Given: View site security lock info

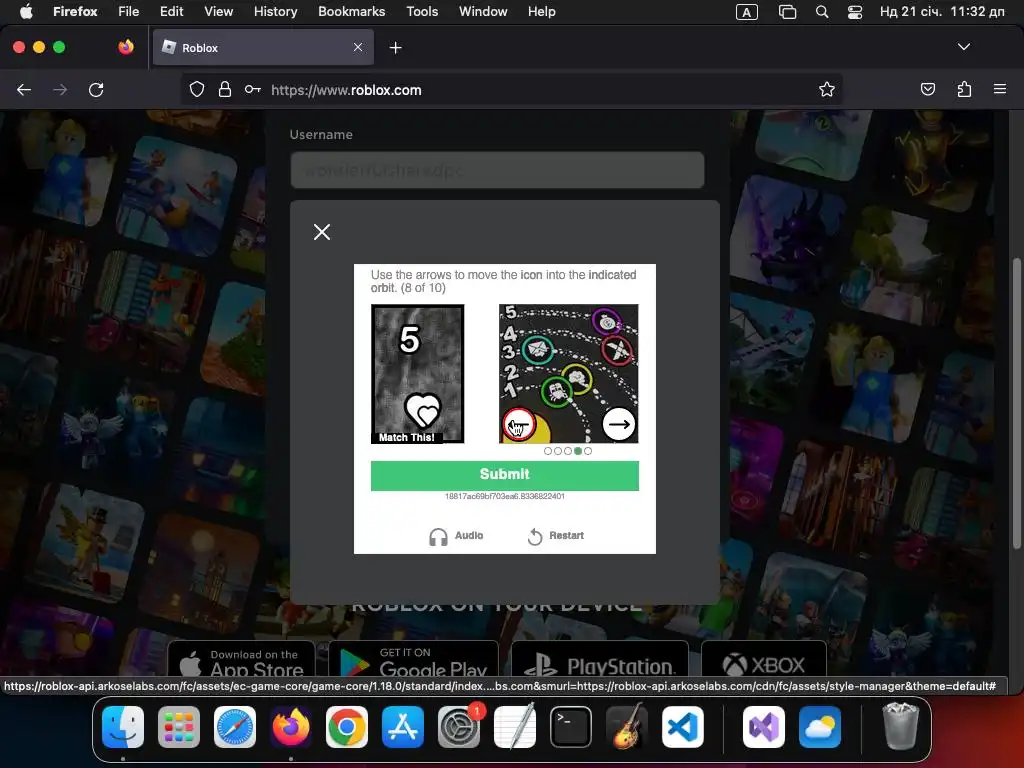Looking at the screenshot, I should tap(225, 89).
